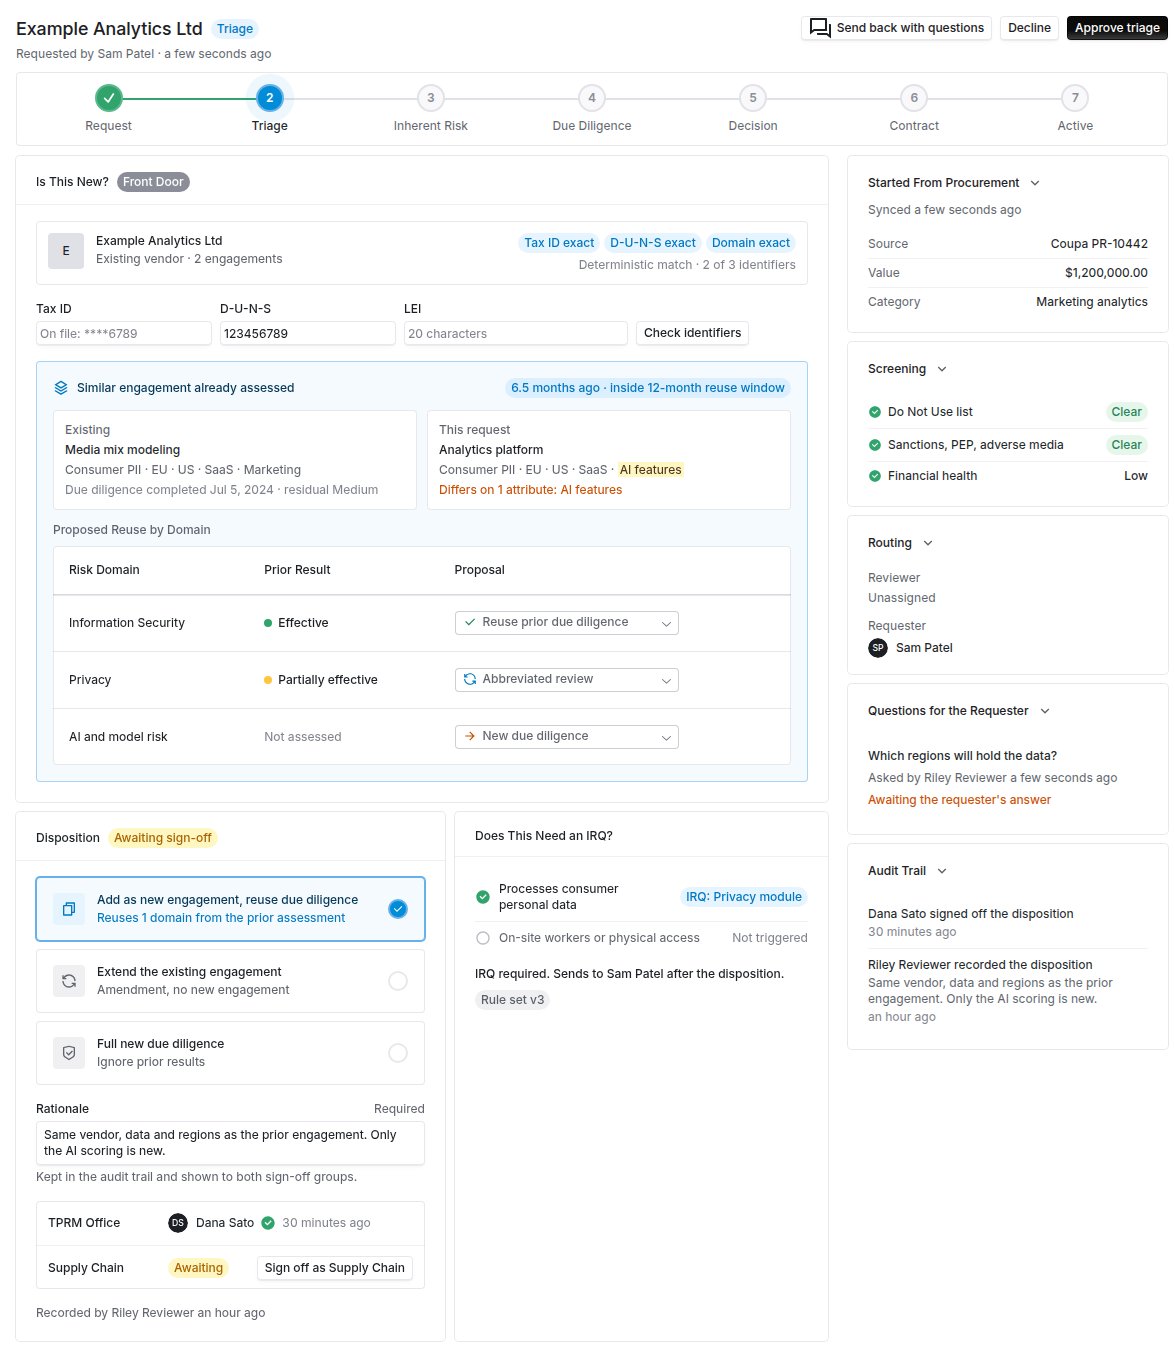Click the Approve triage button
The width and height of the screenshot is (1175, 1345).
(1117, 28)
